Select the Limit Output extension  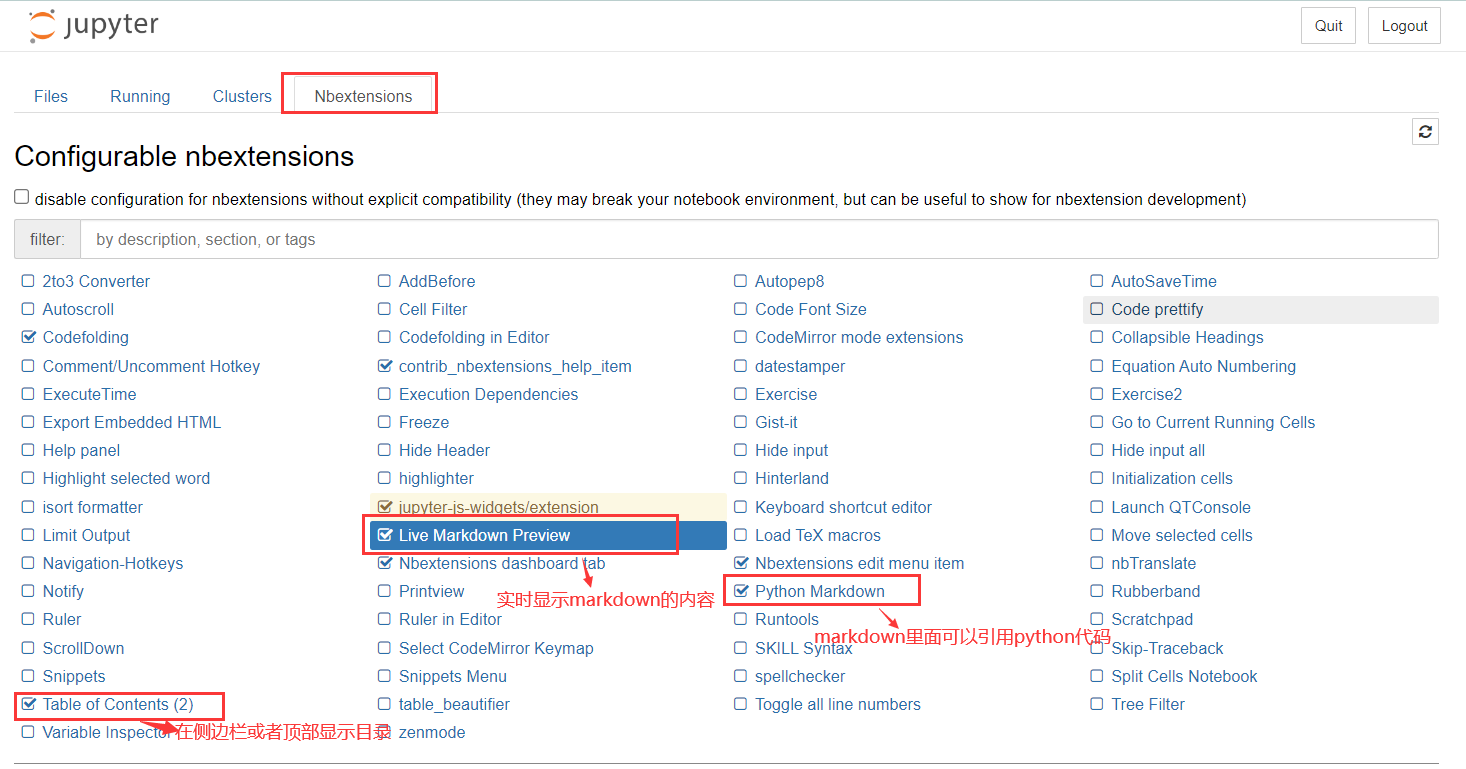pyautogui.click(x=86, y=536)
